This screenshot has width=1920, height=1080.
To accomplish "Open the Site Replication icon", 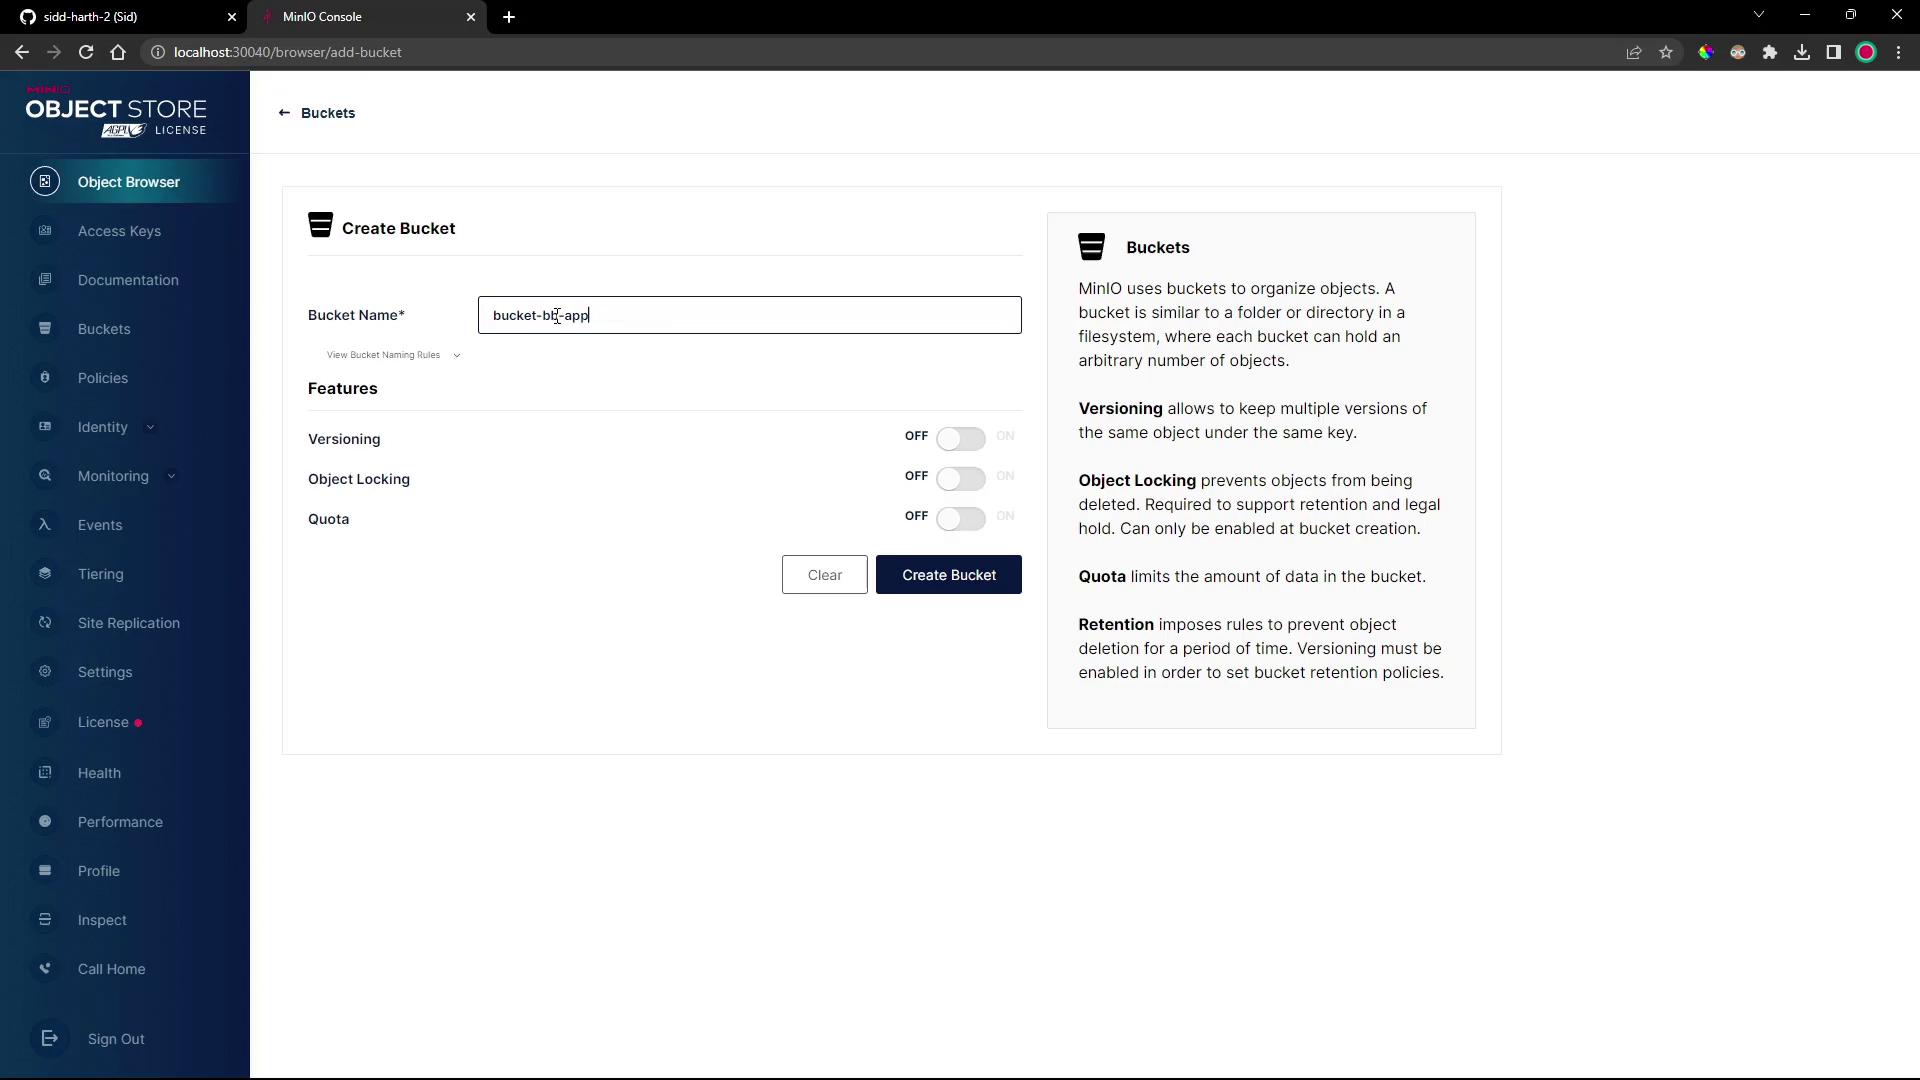I will pos(45,623).
